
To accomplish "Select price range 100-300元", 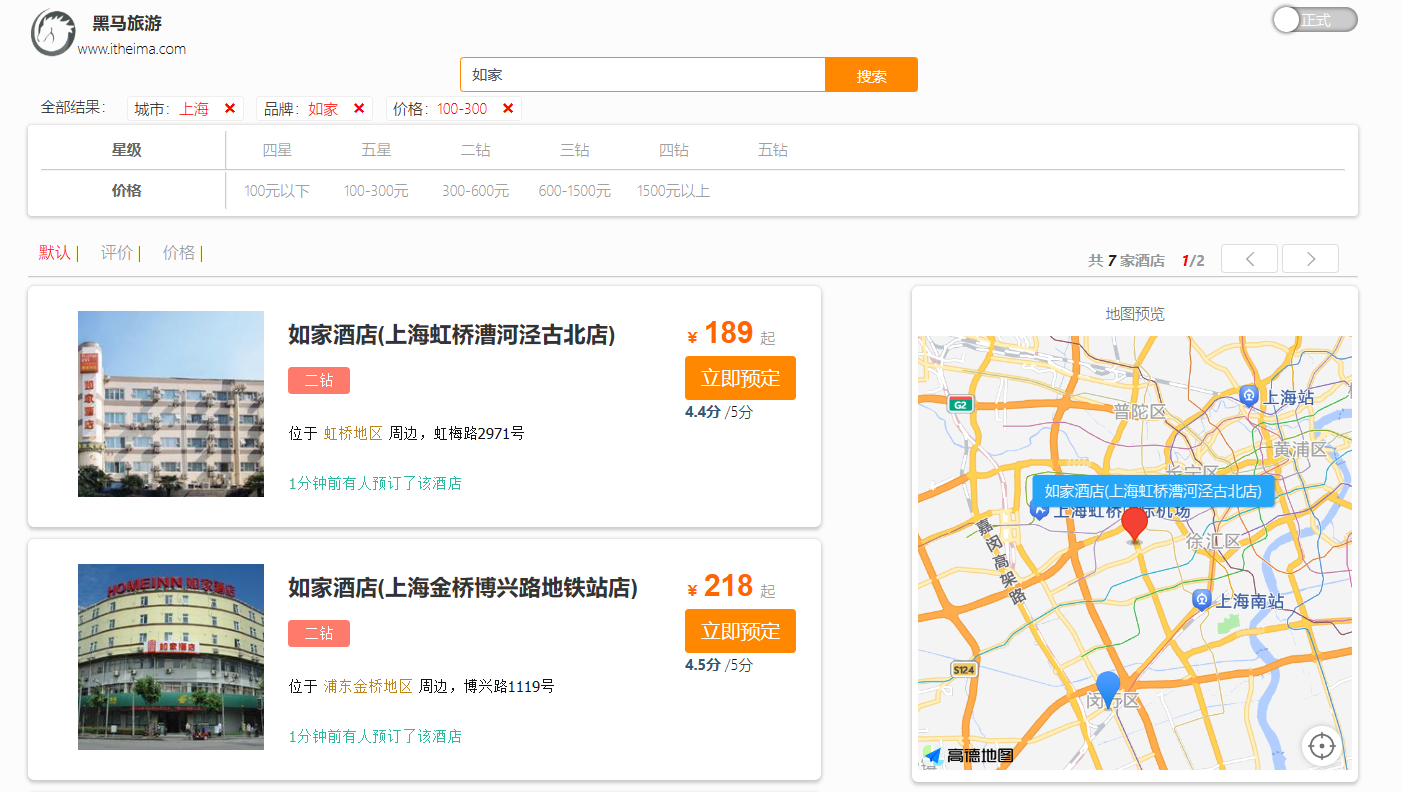I will click(376, 191).
